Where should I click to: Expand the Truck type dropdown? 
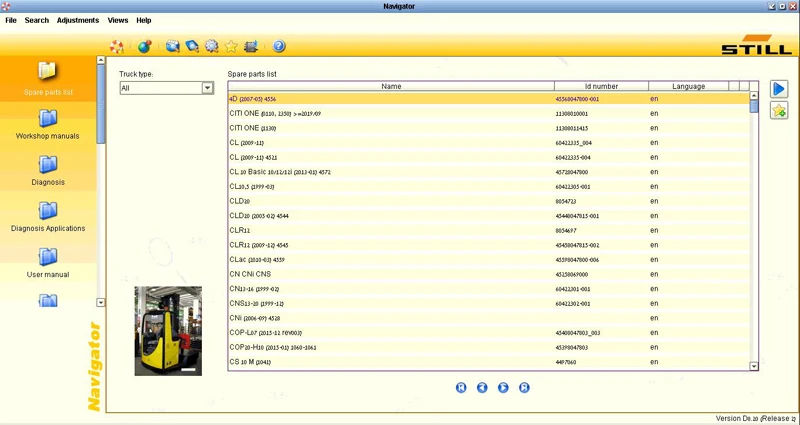pyautogui.click(x=207, y=88)
